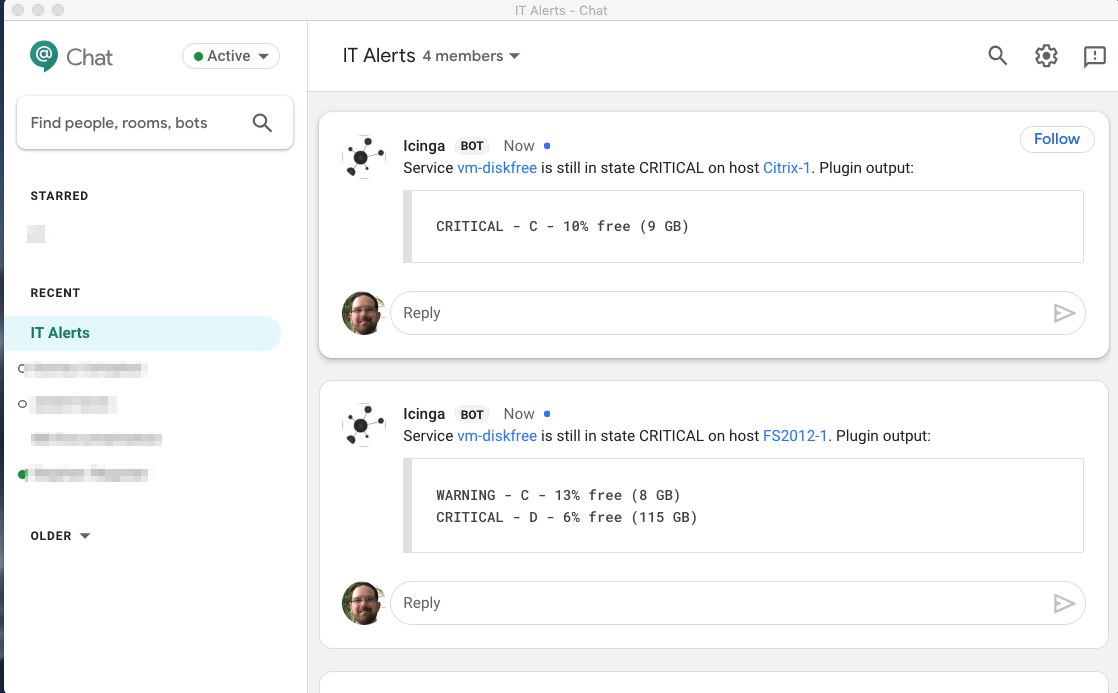Click 'WARNING - C - 13% free (8 GB)' text
Image resolution: width=1118 pixels, height=693 pixels.
click(x=558, y=495)
